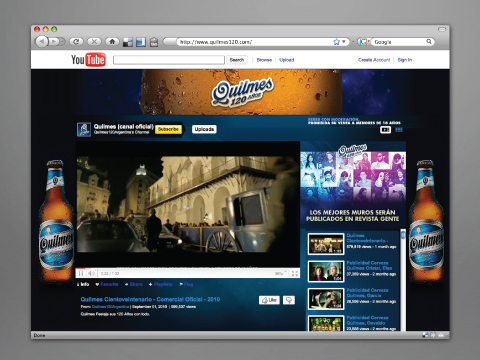Toggle fullscreen on the video player

pyautogui.click(x=294, y=273)
